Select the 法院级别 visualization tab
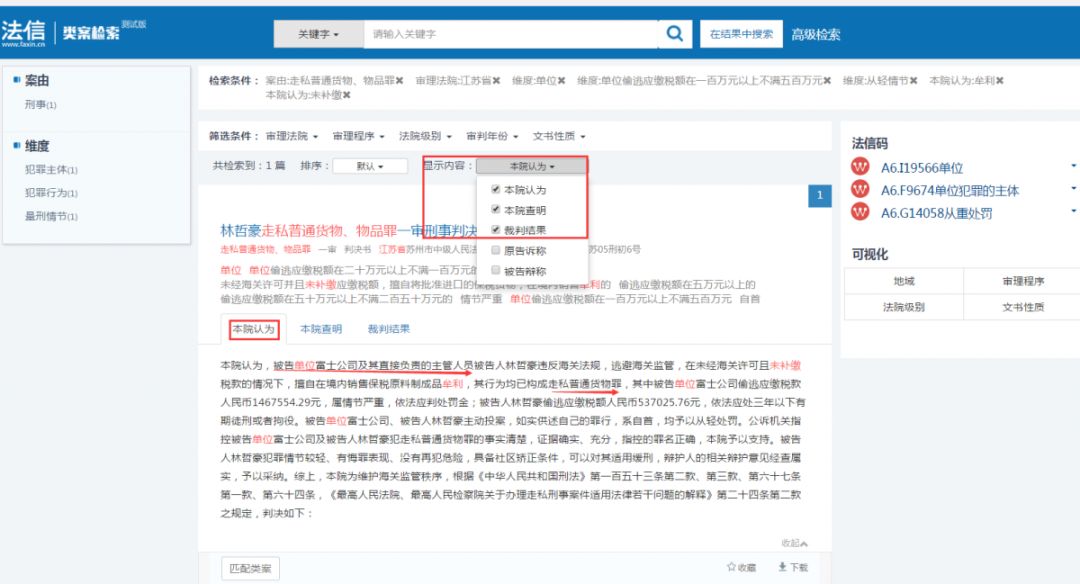This screenshot has width=1080, height=584. tap(904, 307)
